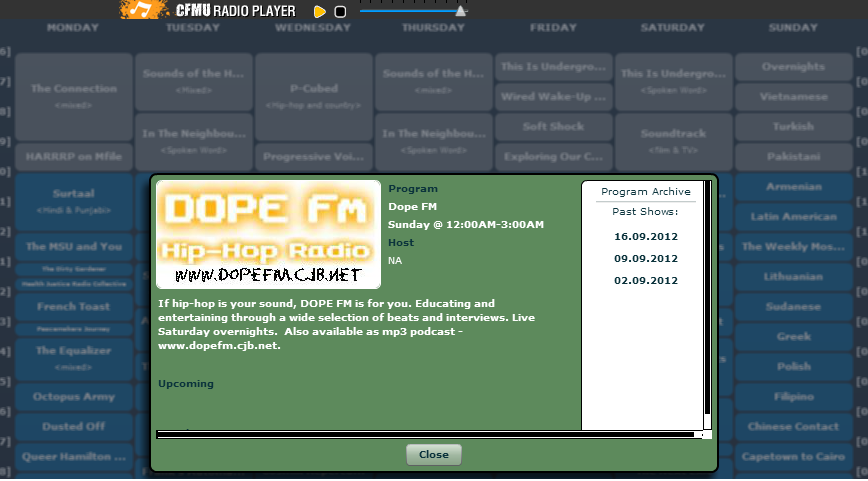Open the Greek program
The width and height of the screenshot is (868, 481).
point(794,337)
